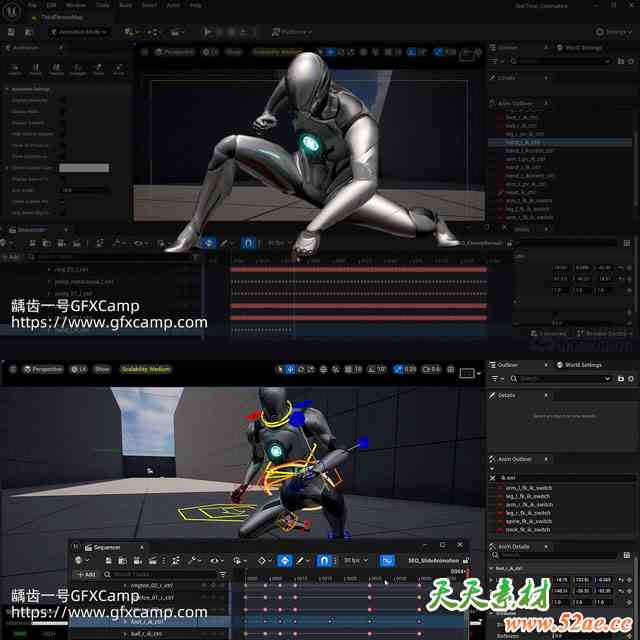This screenshot has height=640, width=640.
Task: Open the key type diamond dropdown in floating Sequencer
Action: pos(264,561)
